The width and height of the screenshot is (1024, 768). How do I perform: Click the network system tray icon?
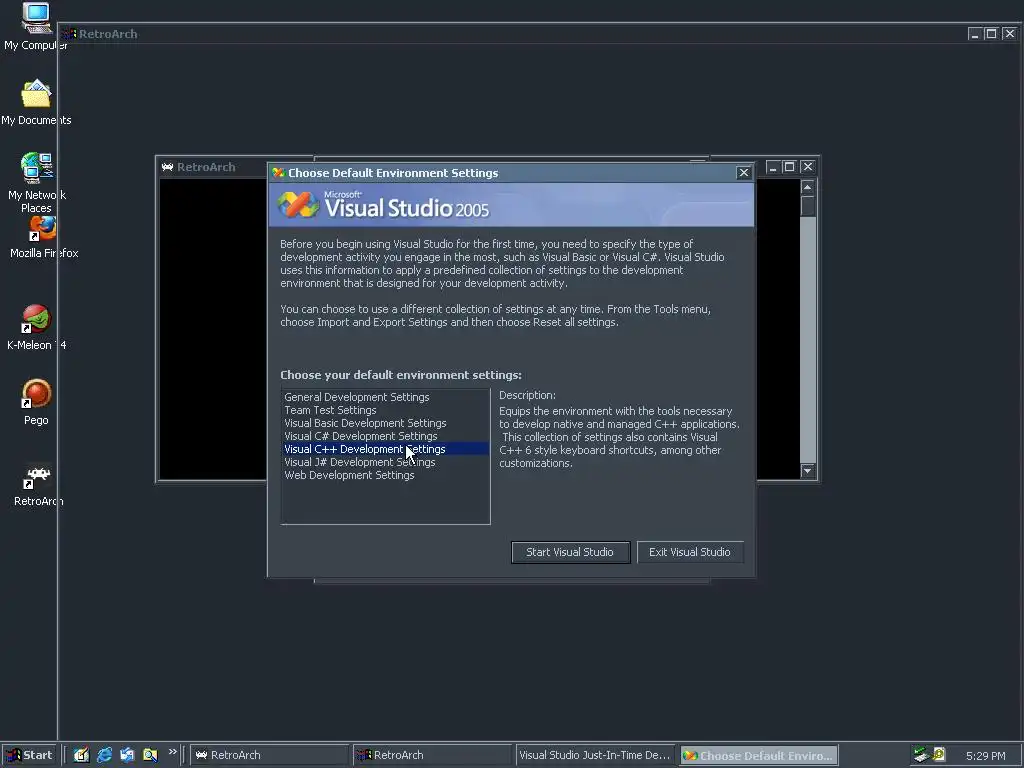921,755
